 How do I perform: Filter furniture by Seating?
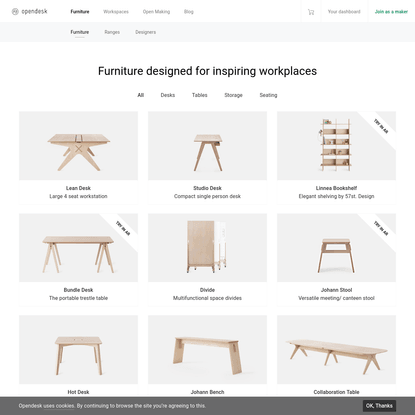[x=268, y=95]
